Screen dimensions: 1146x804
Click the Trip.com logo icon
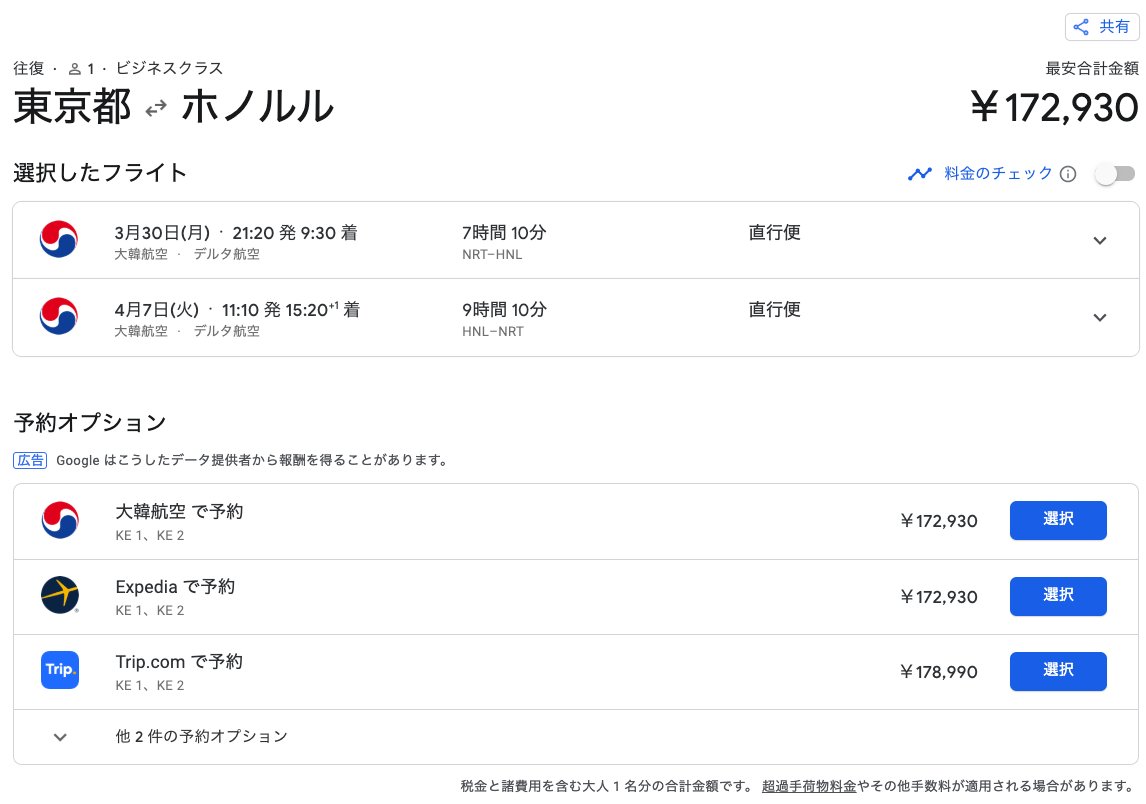click(60, 670)
